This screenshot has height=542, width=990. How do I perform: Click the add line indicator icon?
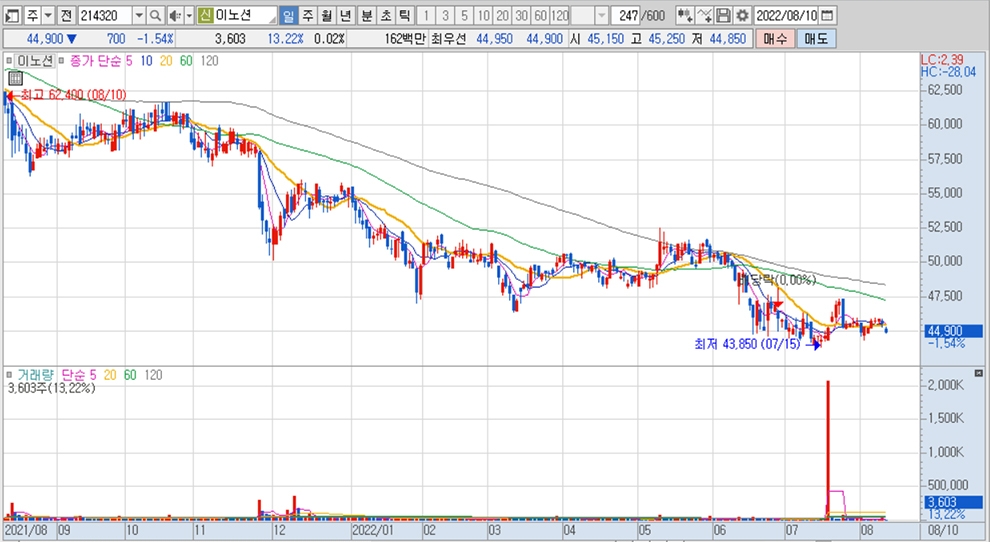click(704, 16)
